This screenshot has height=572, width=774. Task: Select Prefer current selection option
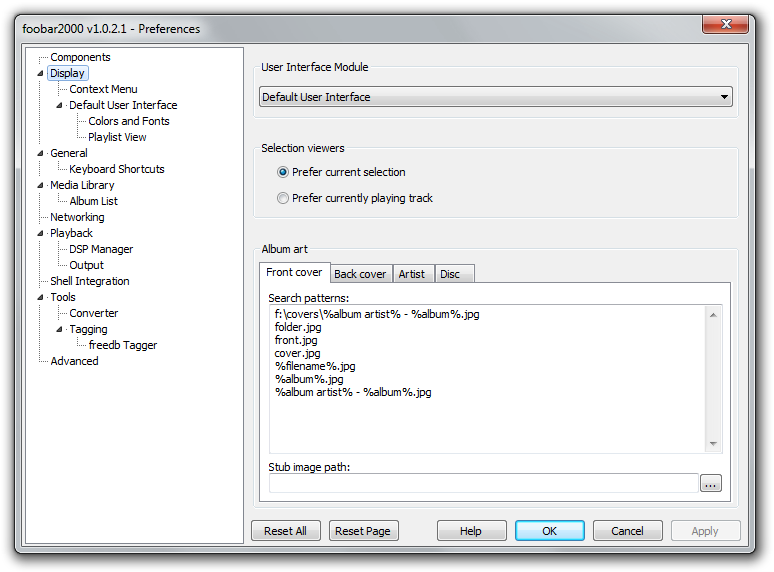283,172
